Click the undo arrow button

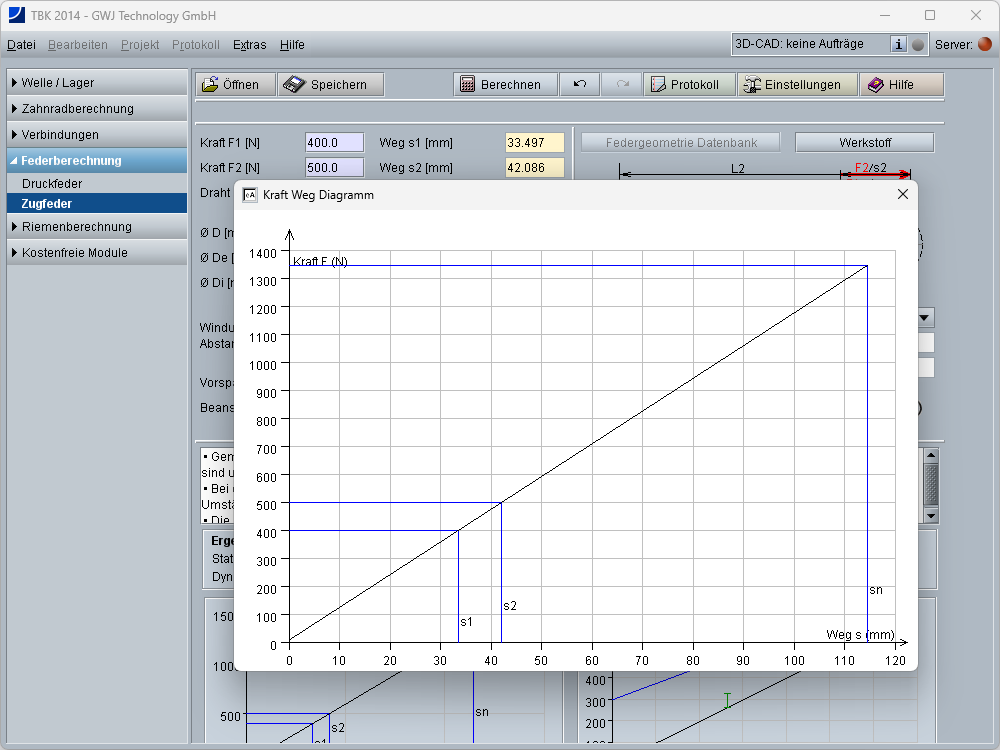pyautogui.click(x=580, y=85)
